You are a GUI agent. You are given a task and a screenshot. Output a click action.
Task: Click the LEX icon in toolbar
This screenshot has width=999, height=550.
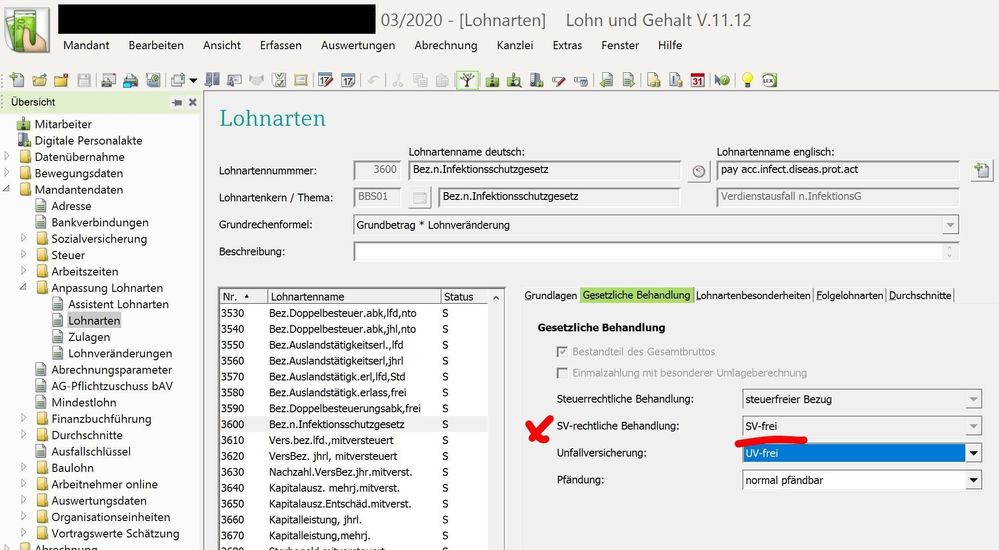coord(770,81)
